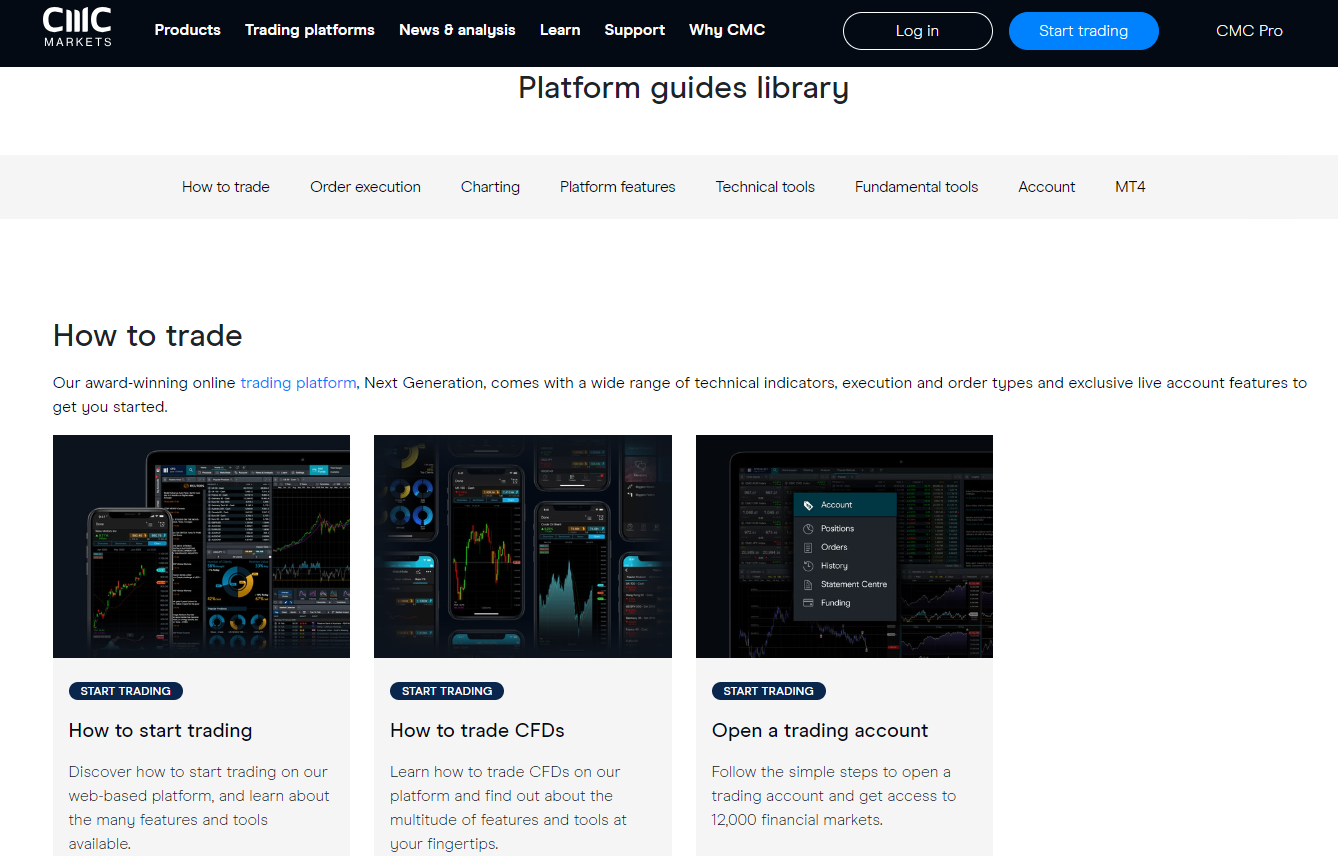1338x856 pixels.
Task: Open the How to start trading thumbnail
Action: tap(201, 546)
